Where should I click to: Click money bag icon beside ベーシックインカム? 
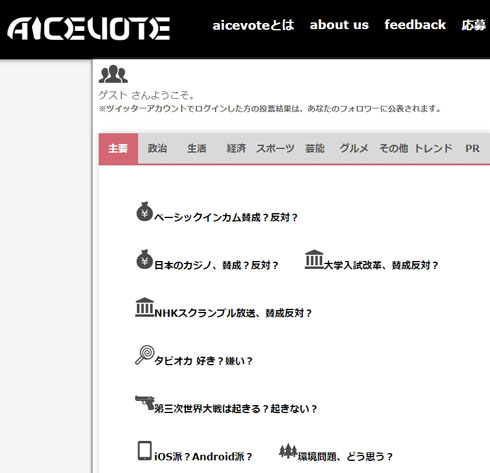click(144, 211)
